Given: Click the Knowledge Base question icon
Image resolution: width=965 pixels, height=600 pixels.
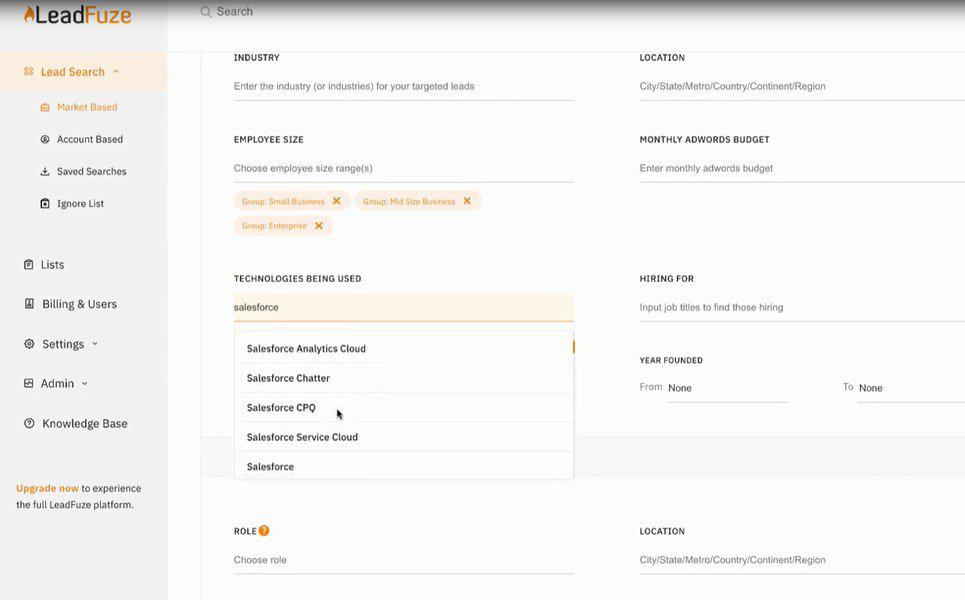Looking at the screenshot, I should click(x=29, y=423).
